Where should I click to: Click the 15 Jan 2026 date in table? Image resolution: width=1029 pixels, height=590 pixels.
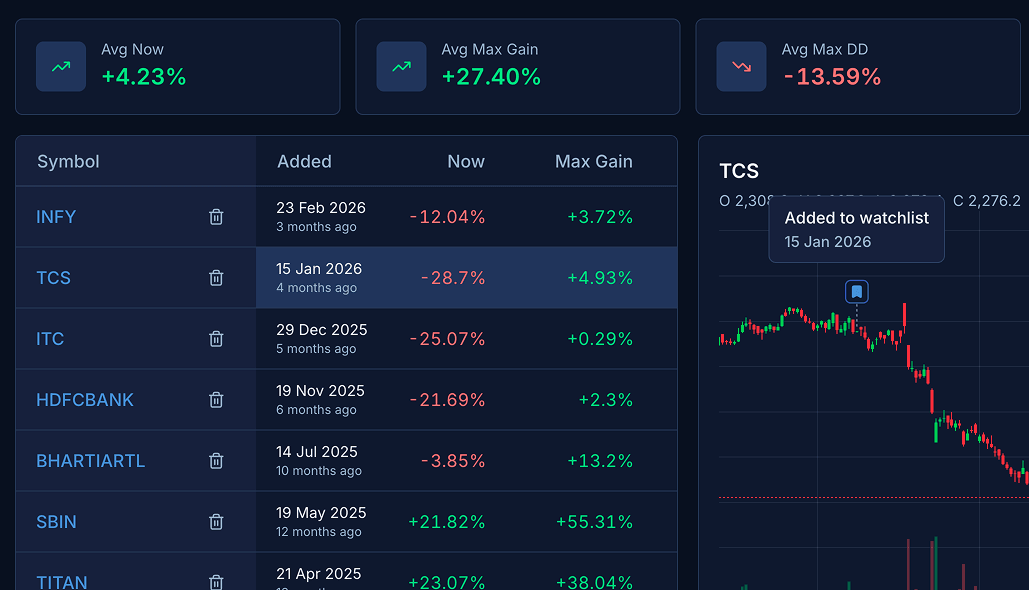click(x=319, y=269)
